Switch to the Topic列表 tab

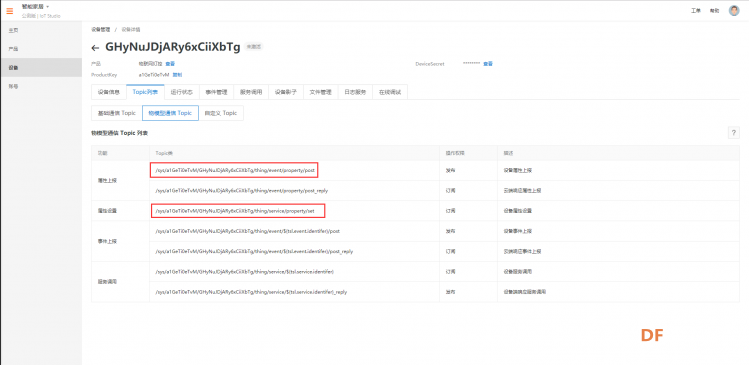pos(145,92)
